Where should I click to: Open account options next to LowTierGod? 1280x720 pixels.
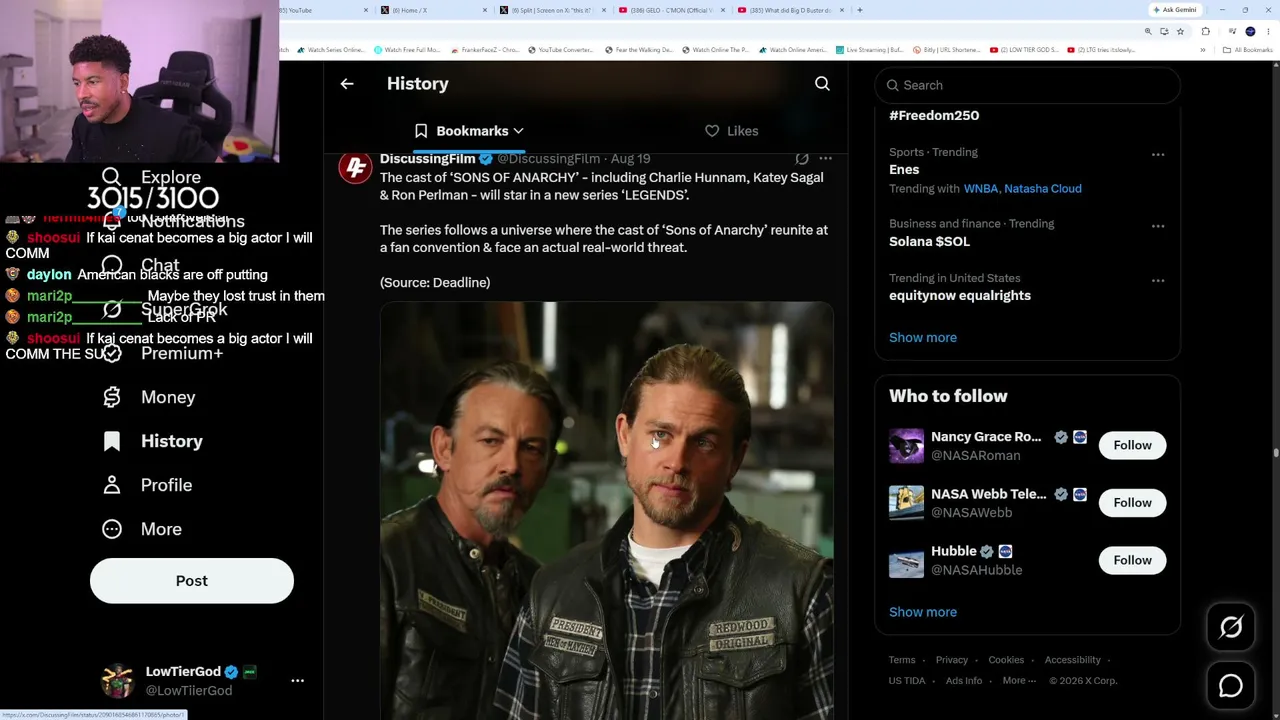(x=297, y=680)
